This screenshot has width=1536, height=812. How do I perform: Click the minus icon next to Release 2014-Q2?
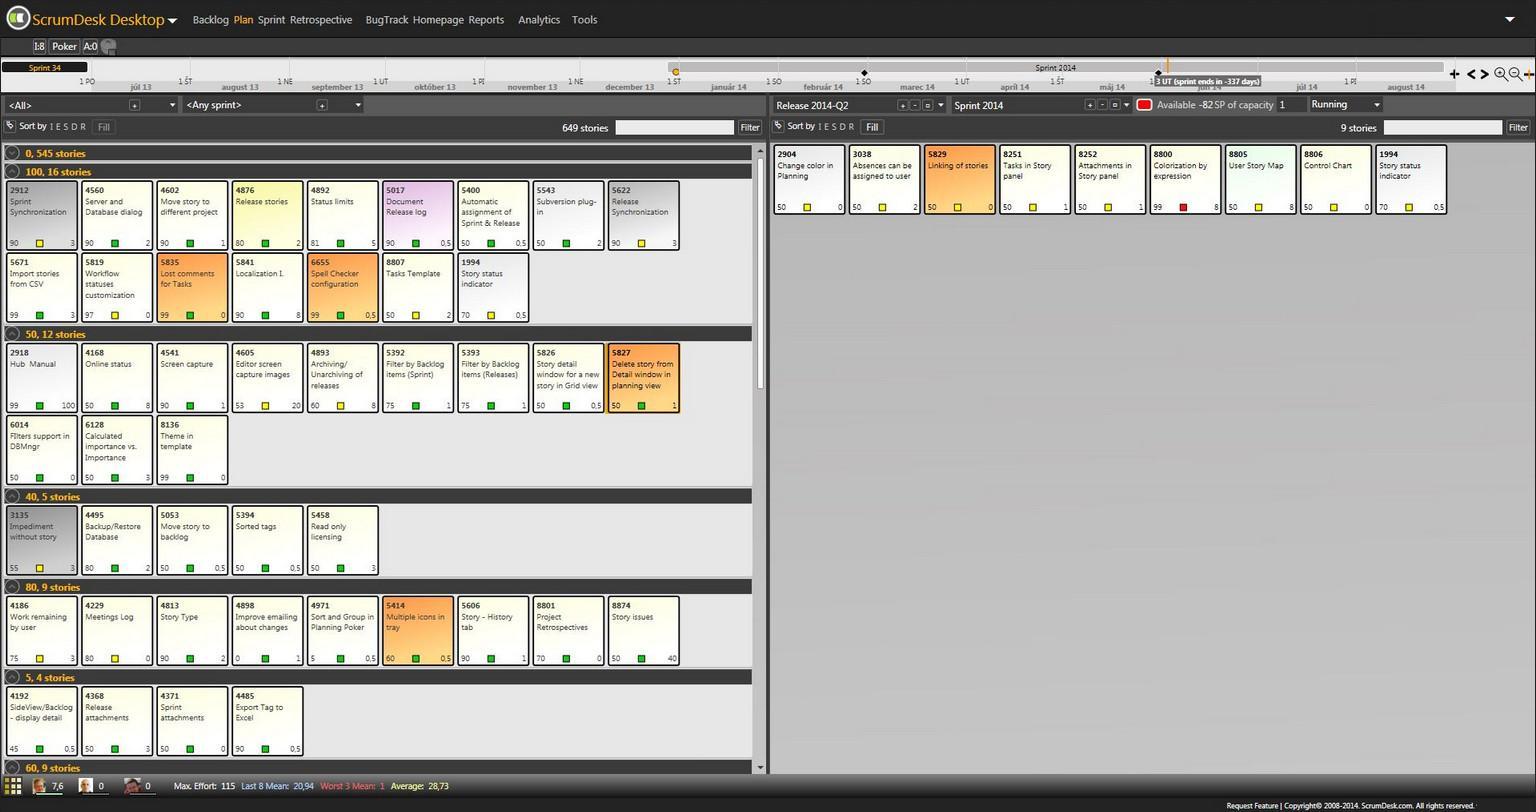pyautogui.click(x=914, y=105)
